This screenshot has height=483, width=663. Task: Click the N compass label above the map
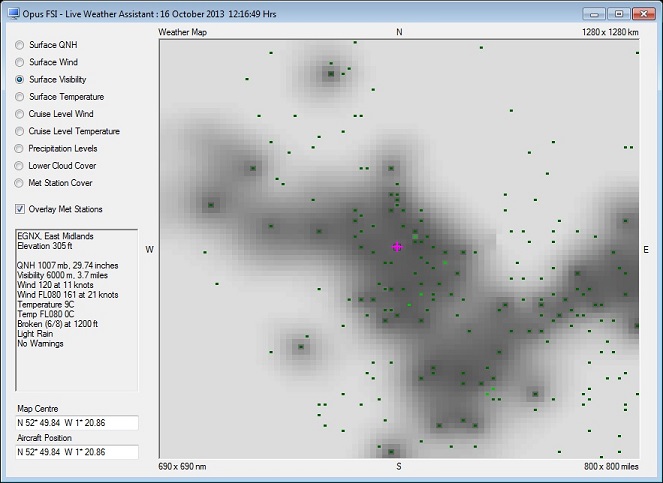tap(399, 32)
